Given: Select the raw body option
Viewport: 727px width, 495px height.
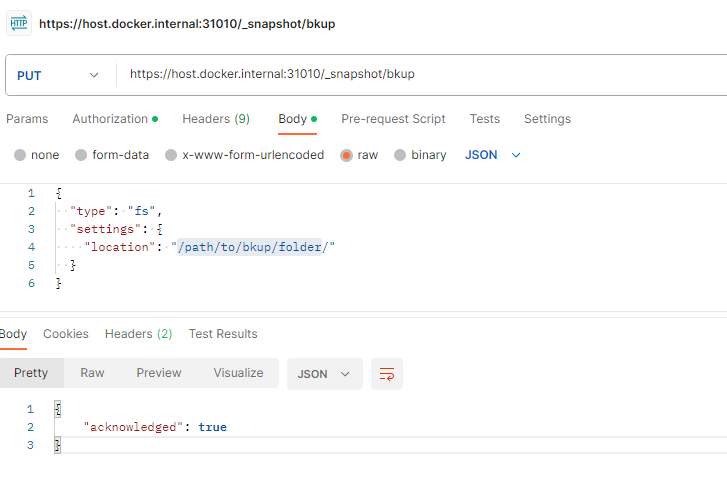Looking at the screenshot, I should pyautogui.click(x=361, y=155).
